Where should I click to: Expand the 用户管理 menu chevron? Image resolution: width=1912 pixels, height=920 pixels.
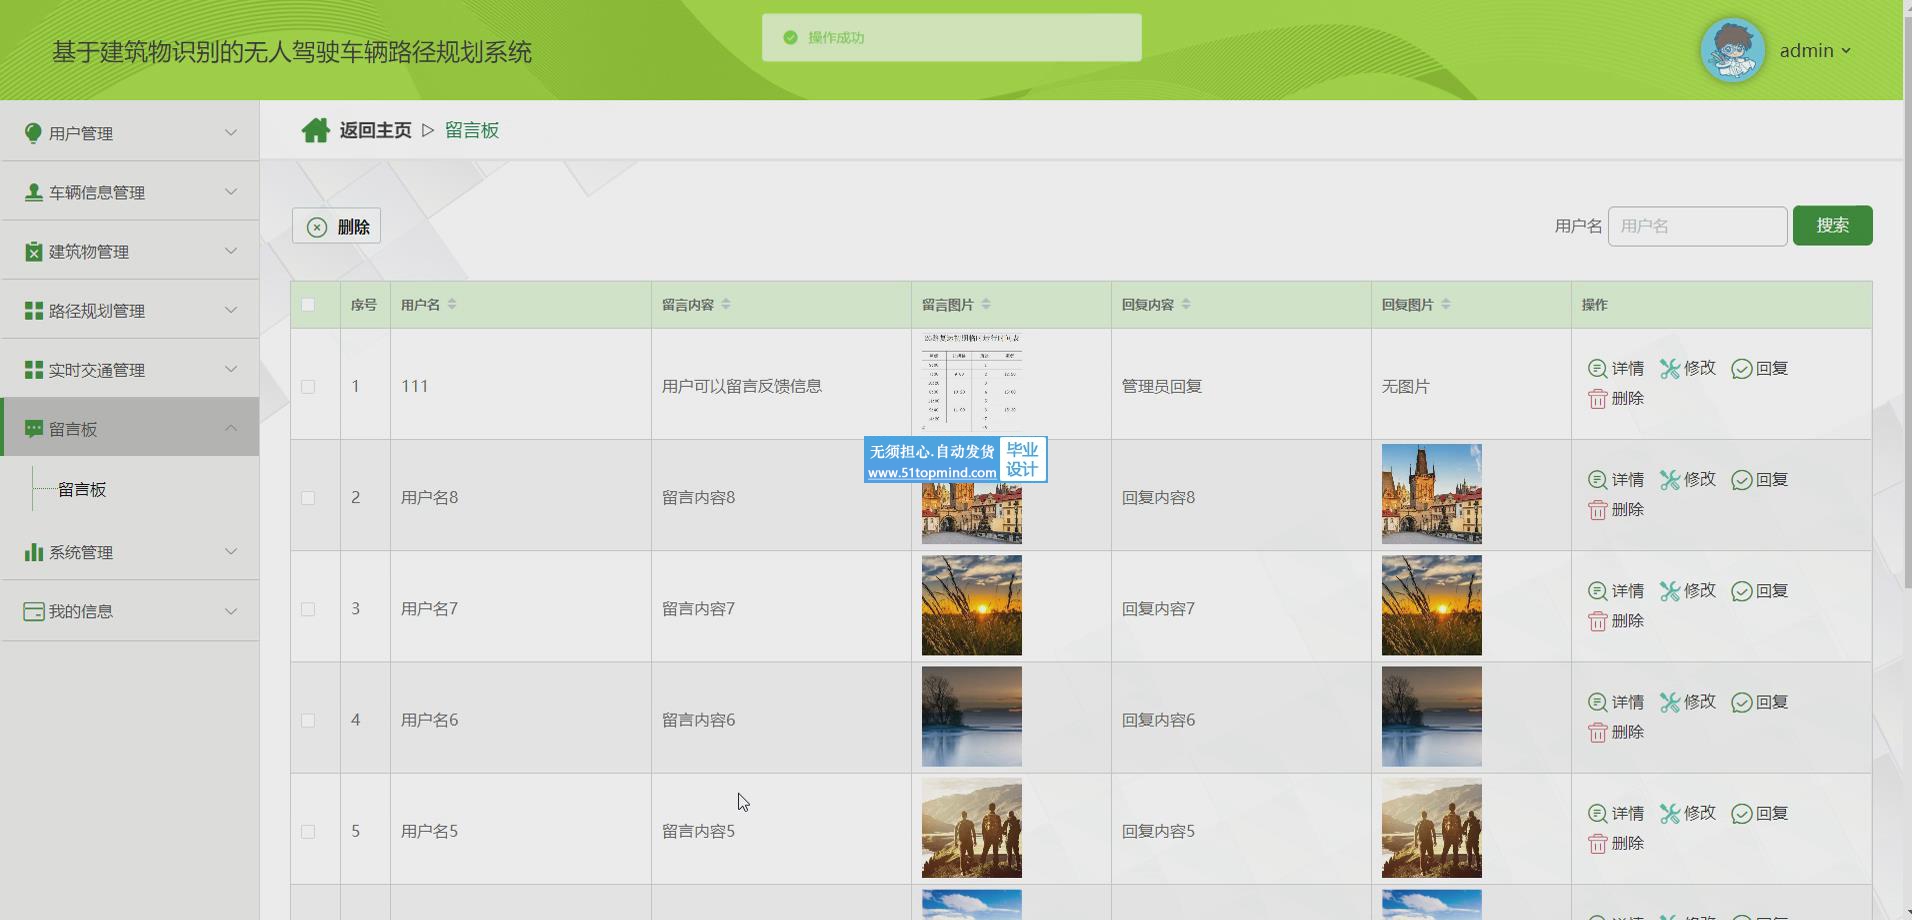pyautogui.click(x=231, y=132)
